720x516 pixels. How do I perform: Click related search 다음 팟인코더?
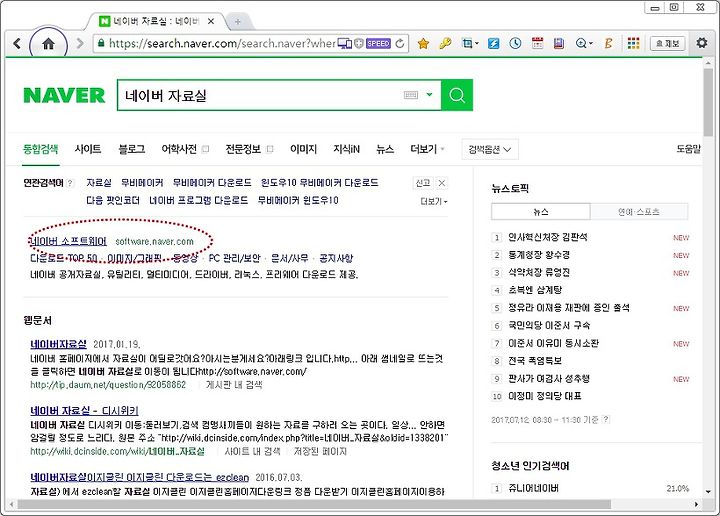112,200
